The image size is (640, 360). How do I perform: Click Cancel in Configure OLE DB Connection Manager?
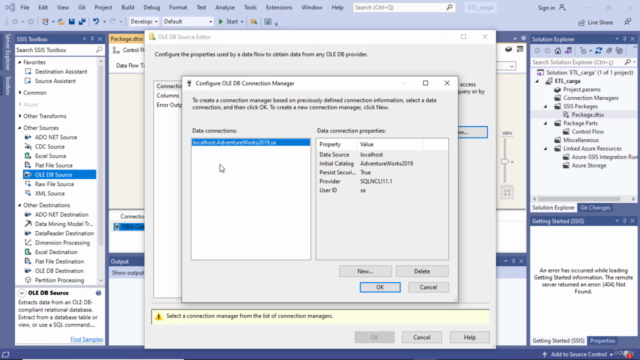click(x=428, y=287)
